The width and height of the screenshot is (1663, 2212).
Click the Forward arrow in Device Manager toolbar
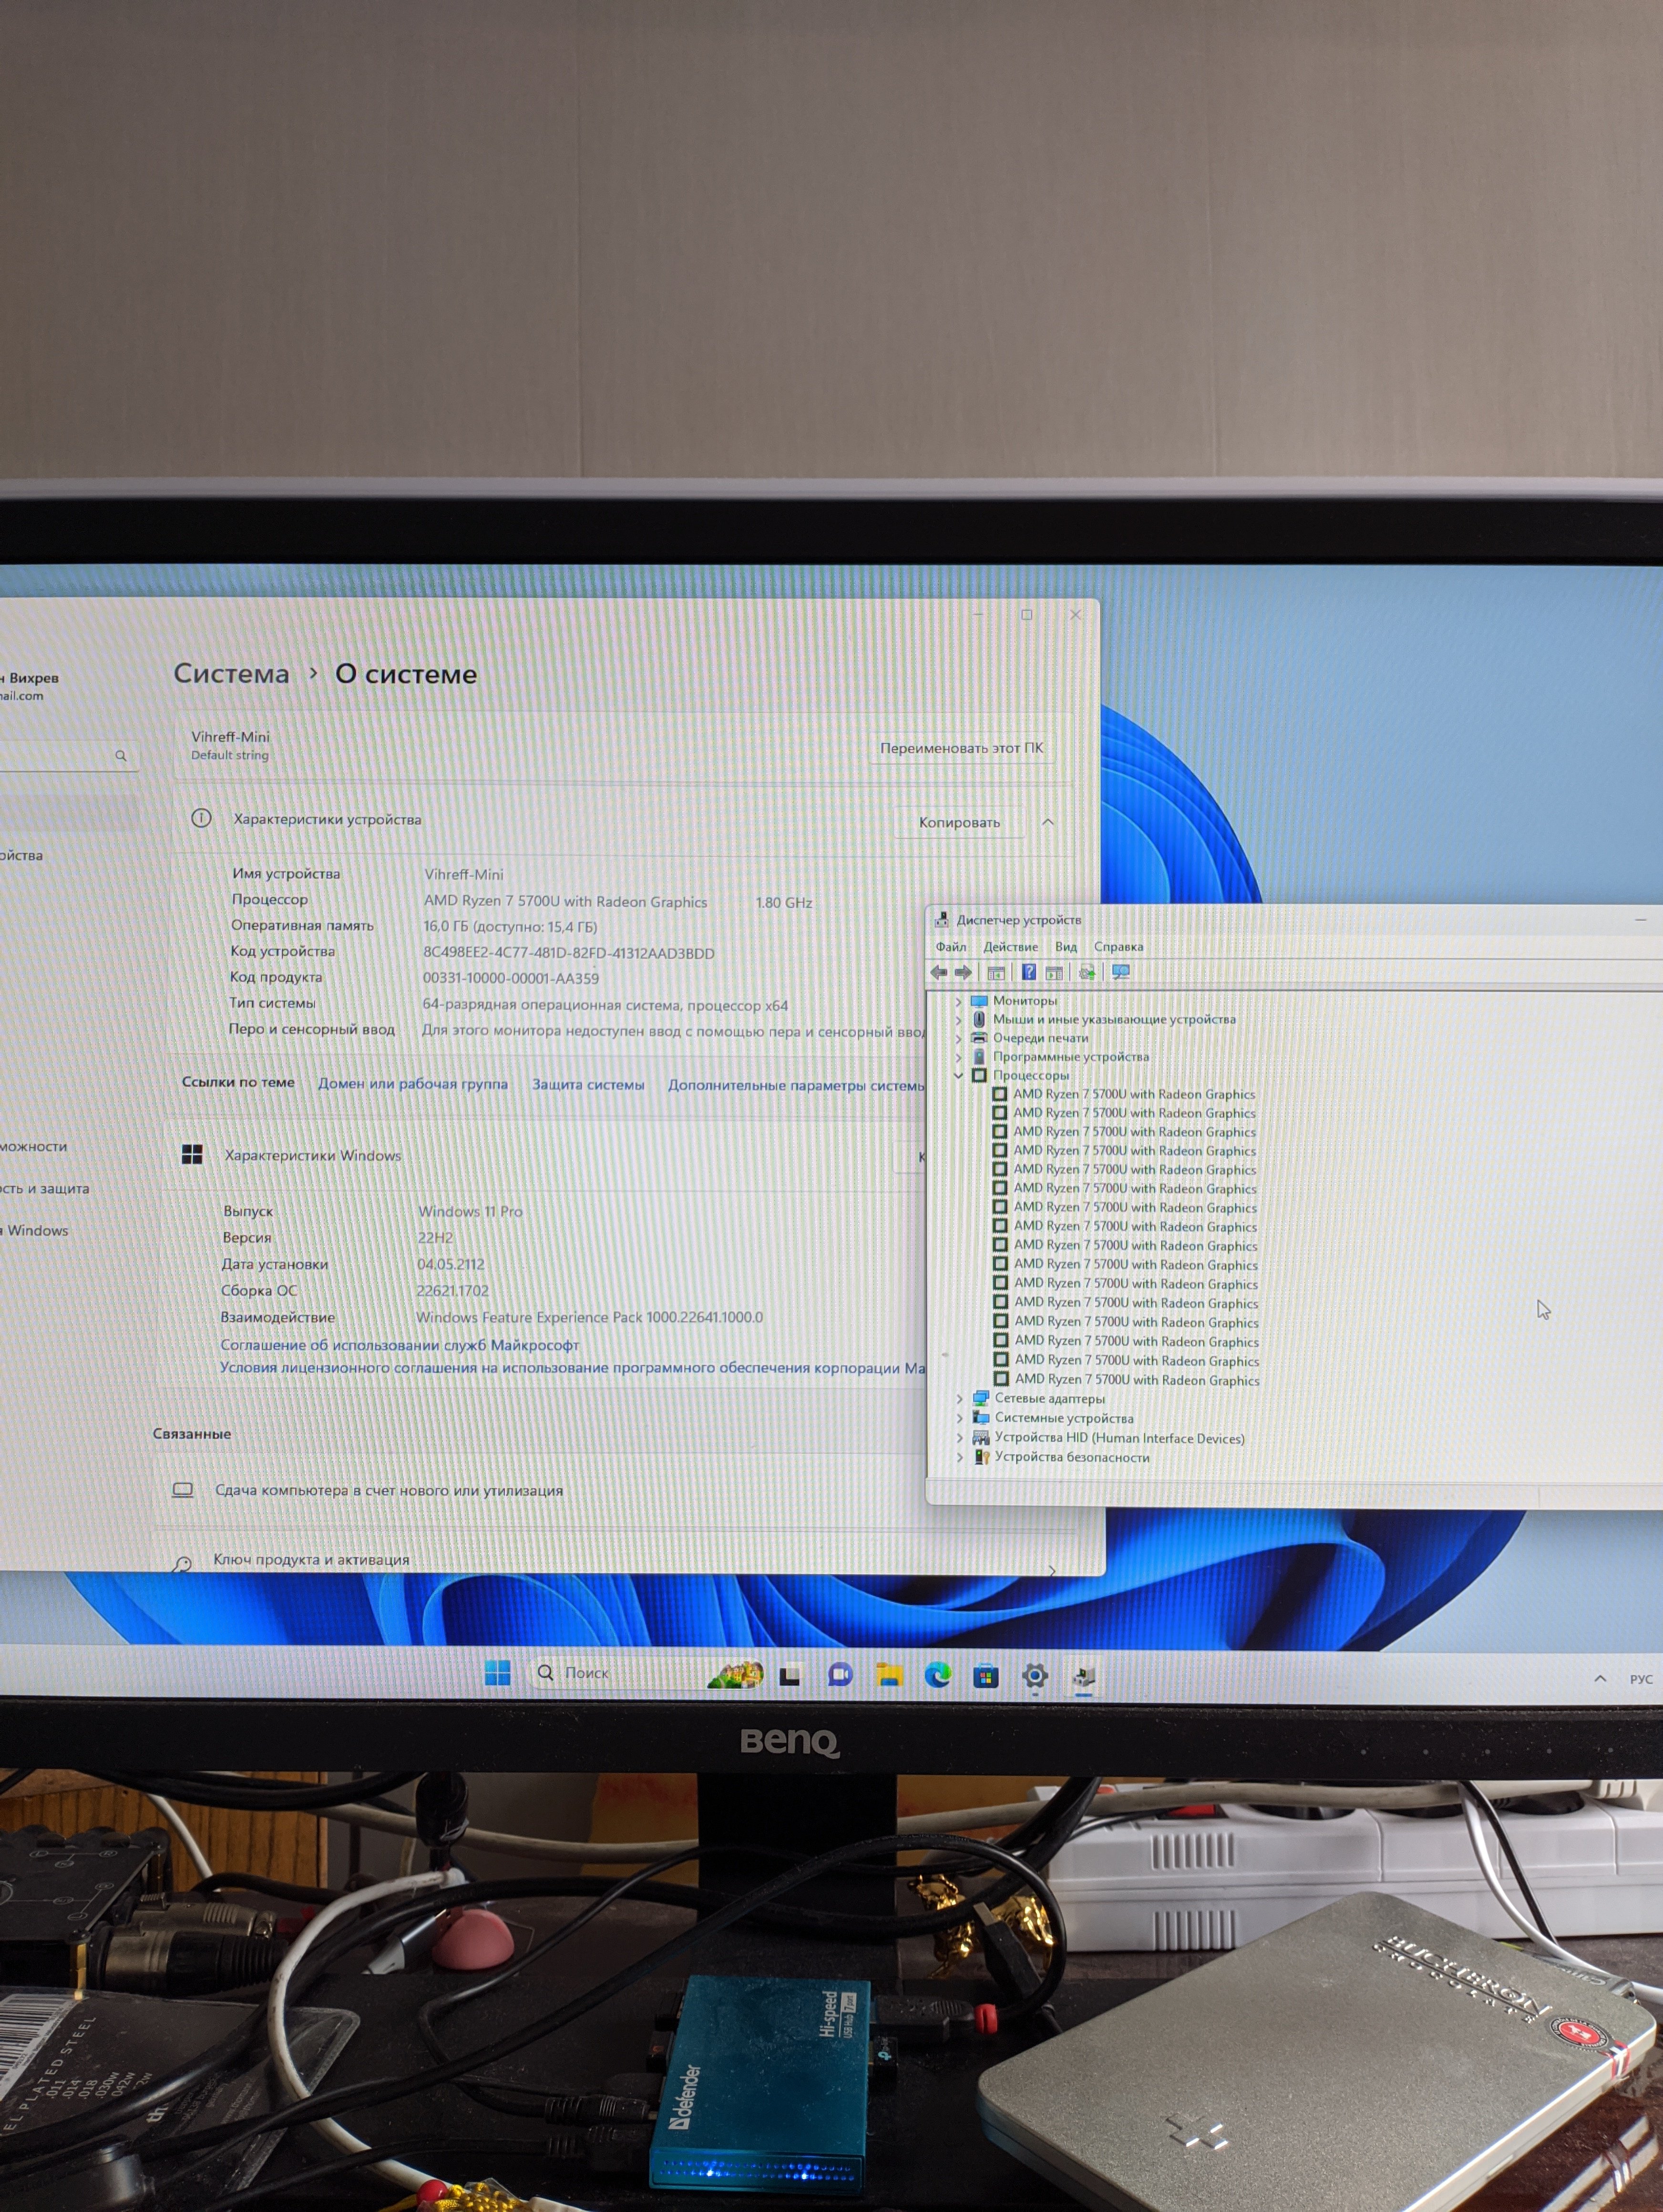click(x=963, y=972)
